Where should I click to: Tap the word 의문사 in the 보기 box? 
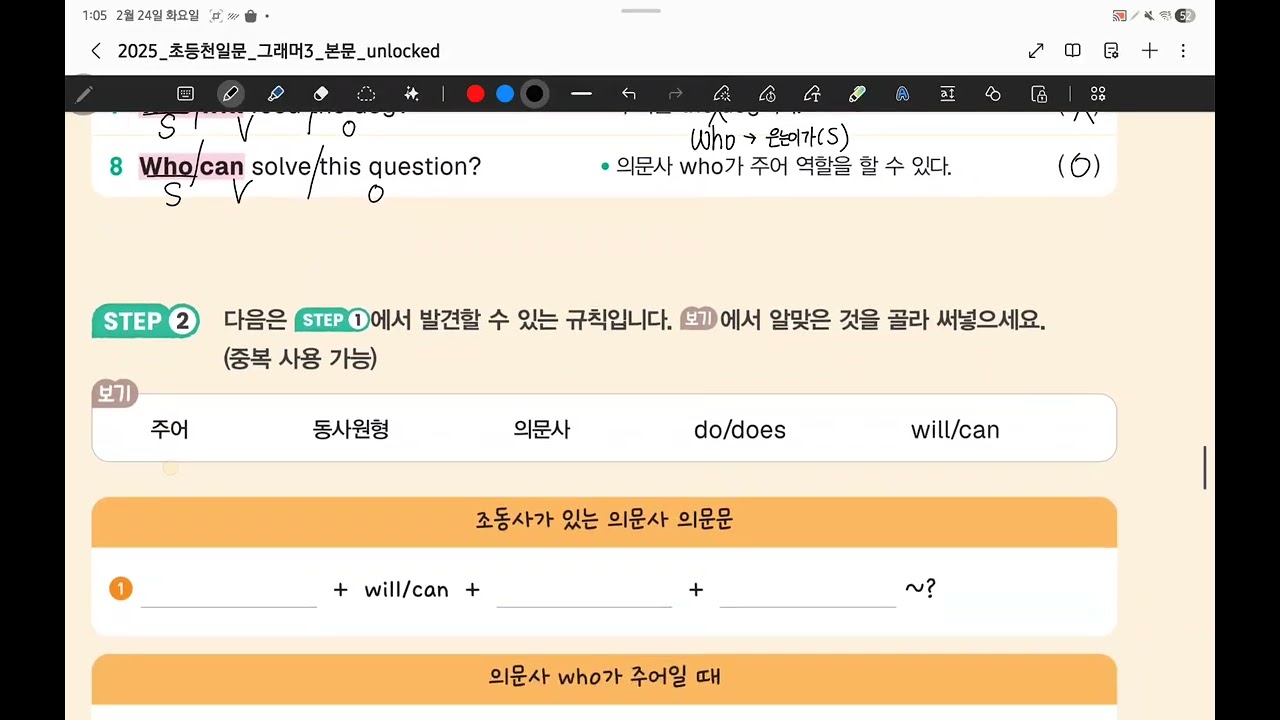pyautogui.click(x=542, y=430)
